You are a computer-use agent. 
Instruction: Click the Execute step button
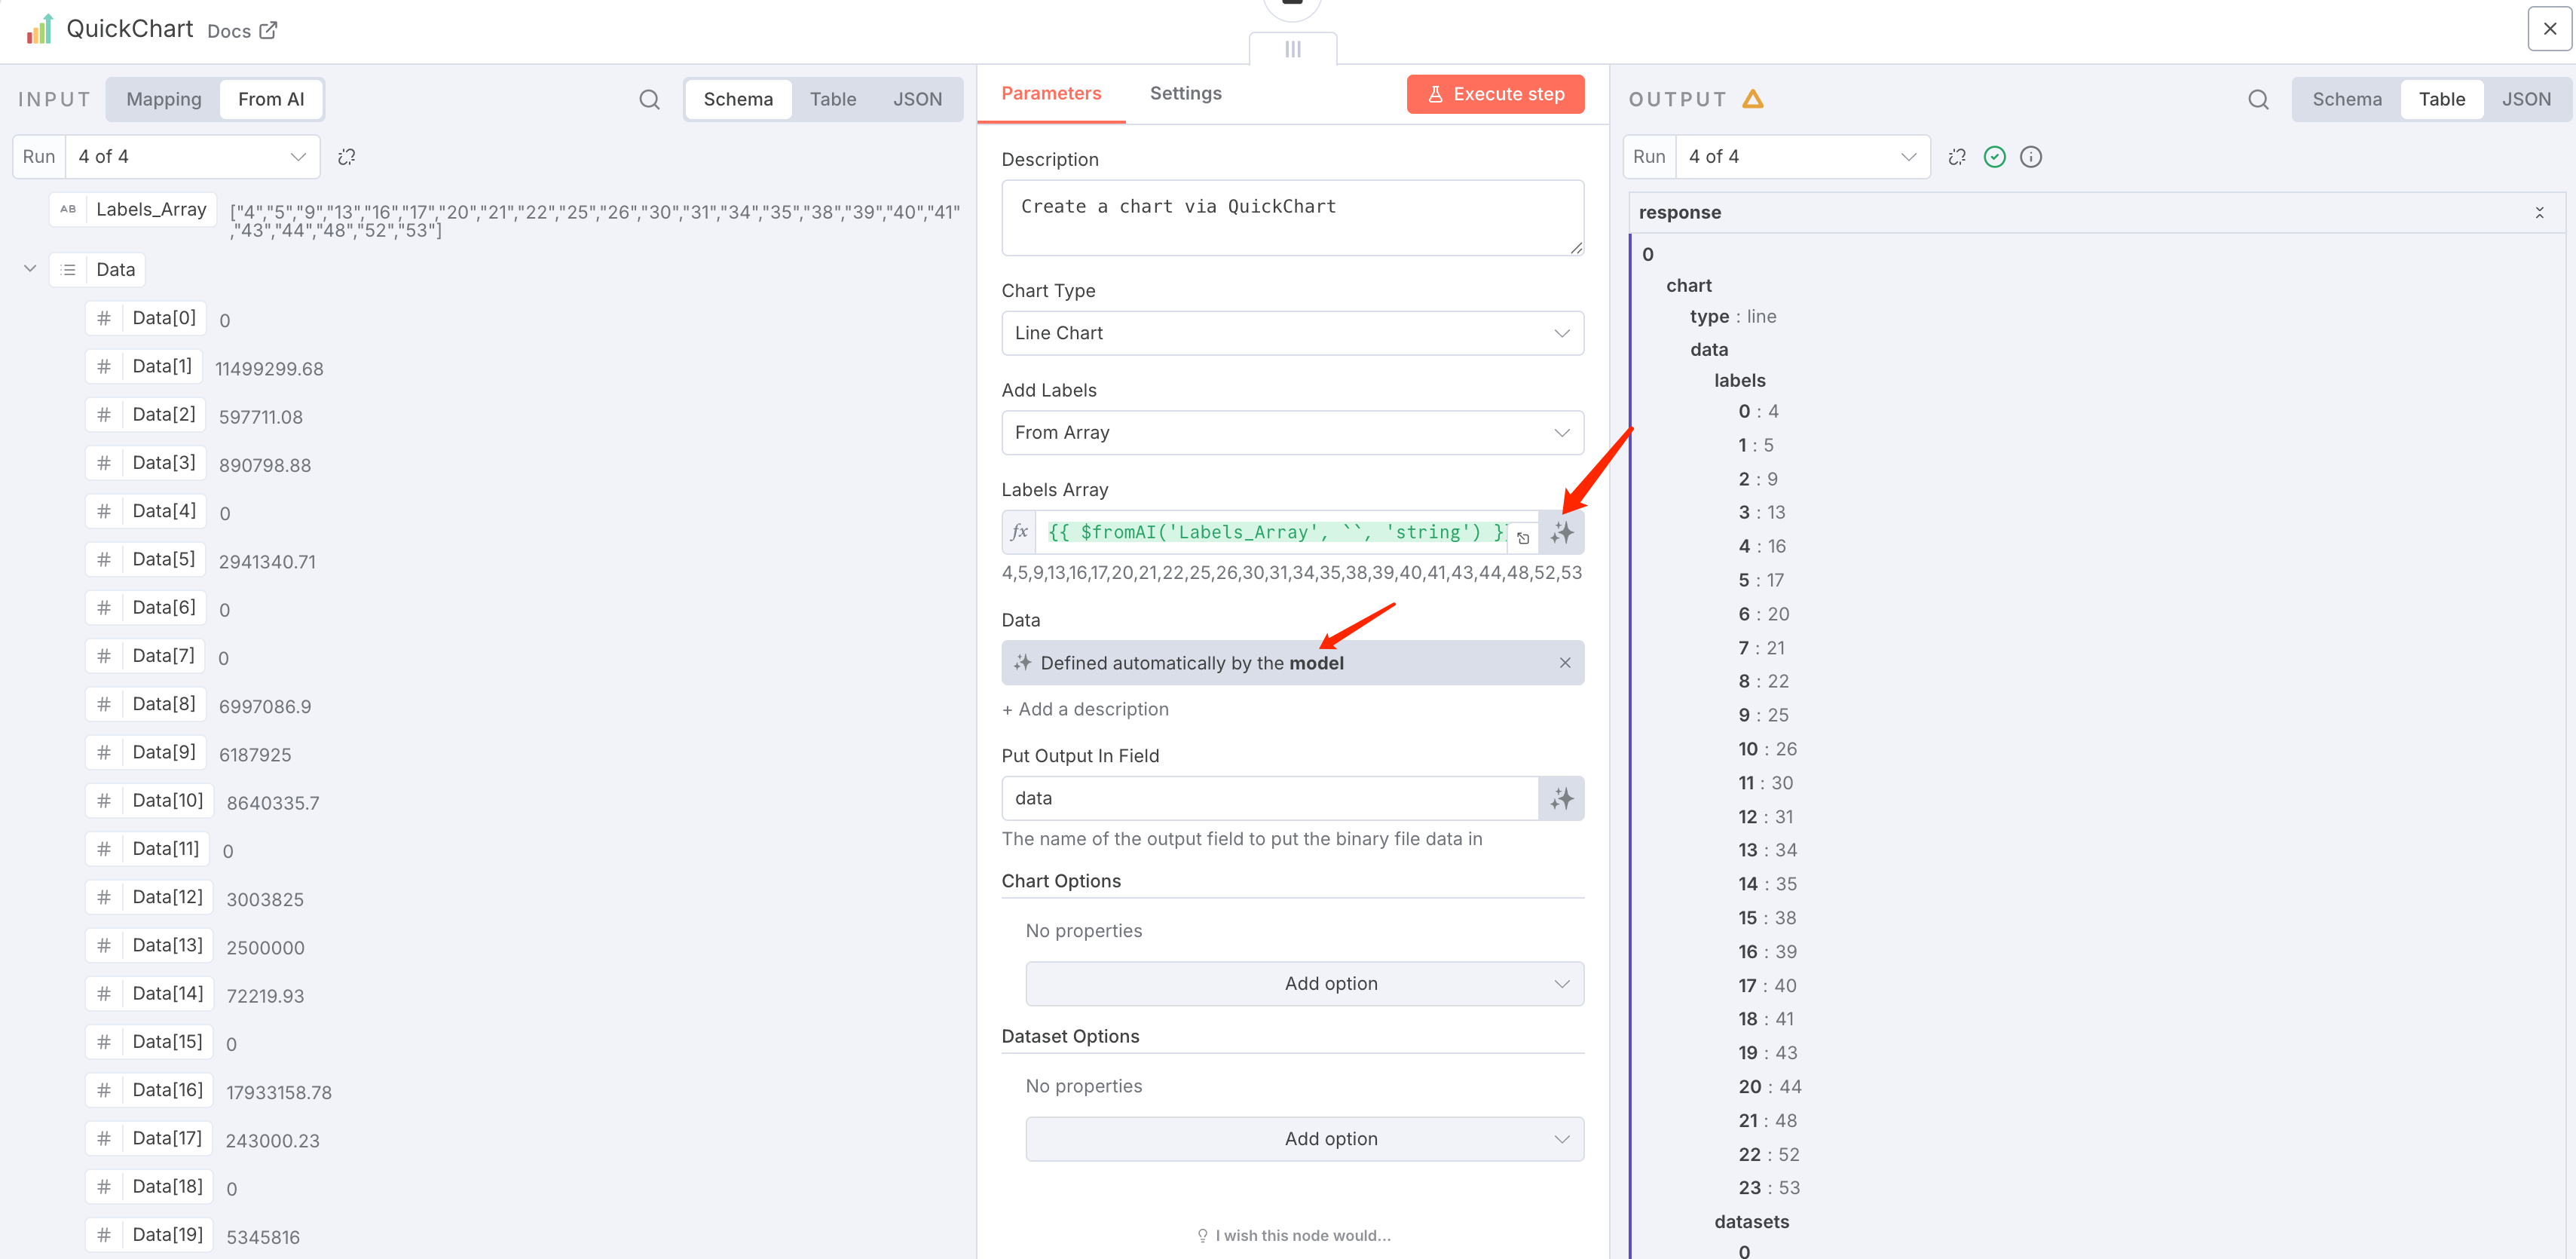point(1495,94)
